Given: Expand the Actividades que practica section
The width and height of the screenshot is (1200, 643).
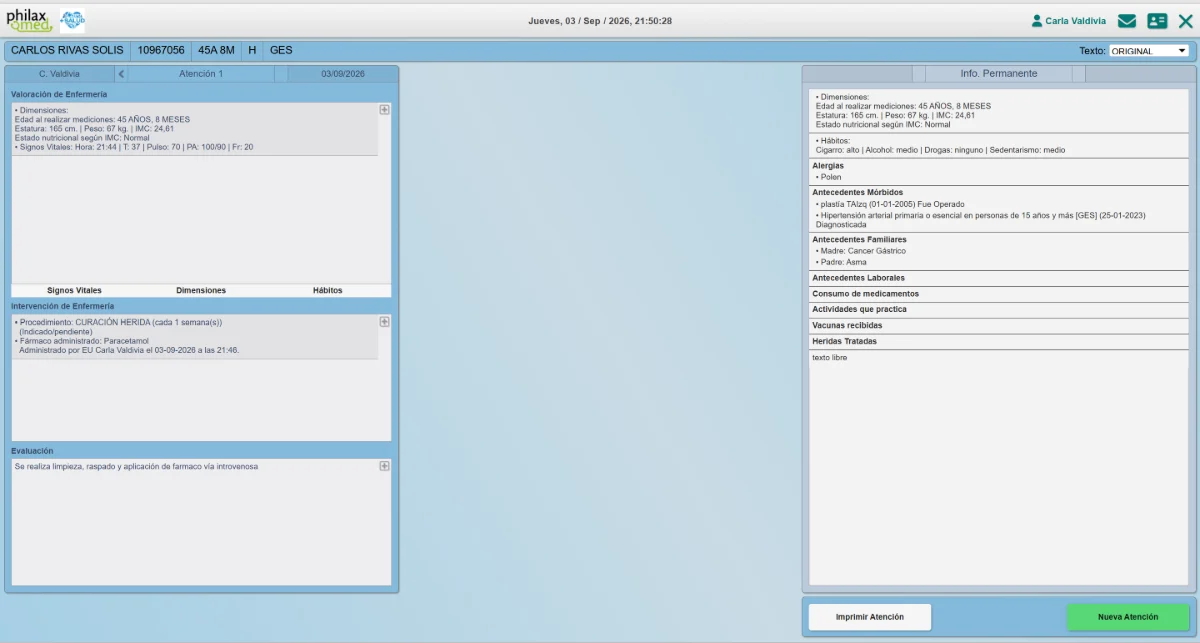Looking at the screenshot, I should (x=999, y=310).
